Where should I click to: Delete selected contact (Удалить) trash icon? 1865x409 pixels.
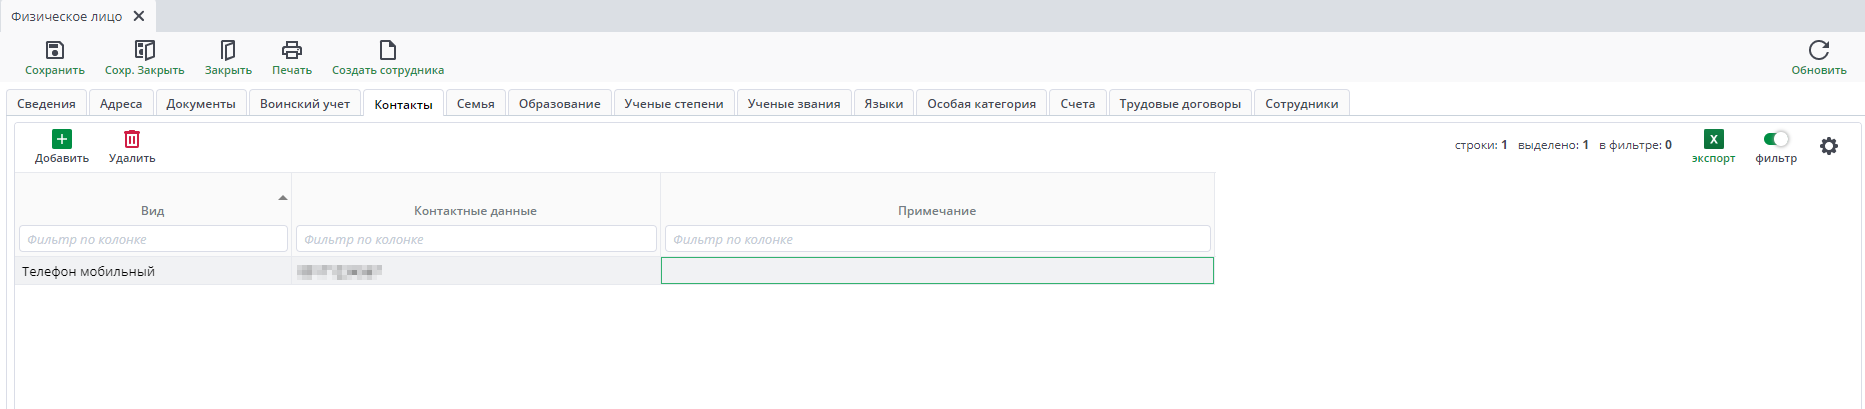point(132,139)
